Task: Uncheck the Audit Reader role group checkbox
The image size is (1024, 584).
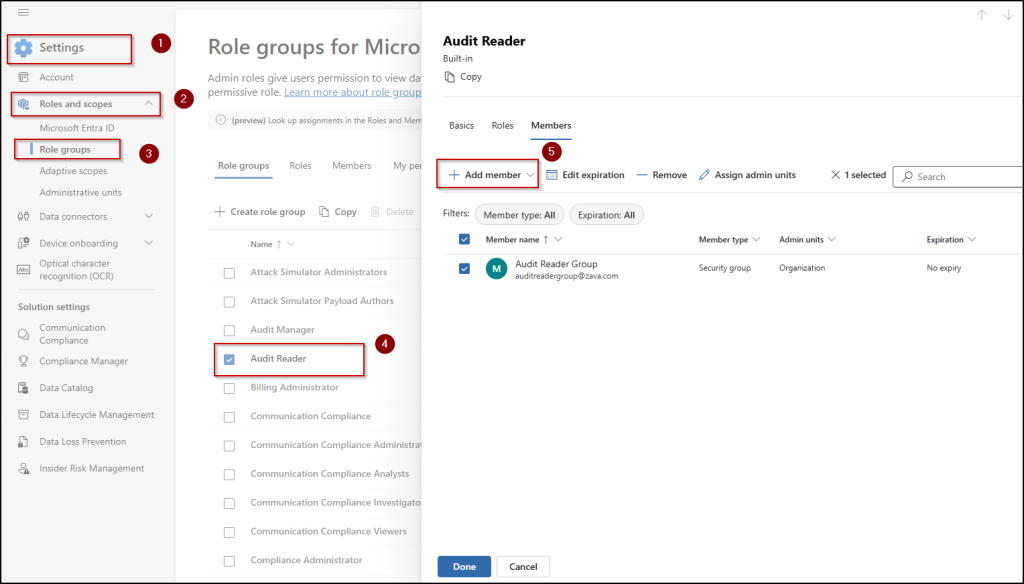Action: pos(229,359)
